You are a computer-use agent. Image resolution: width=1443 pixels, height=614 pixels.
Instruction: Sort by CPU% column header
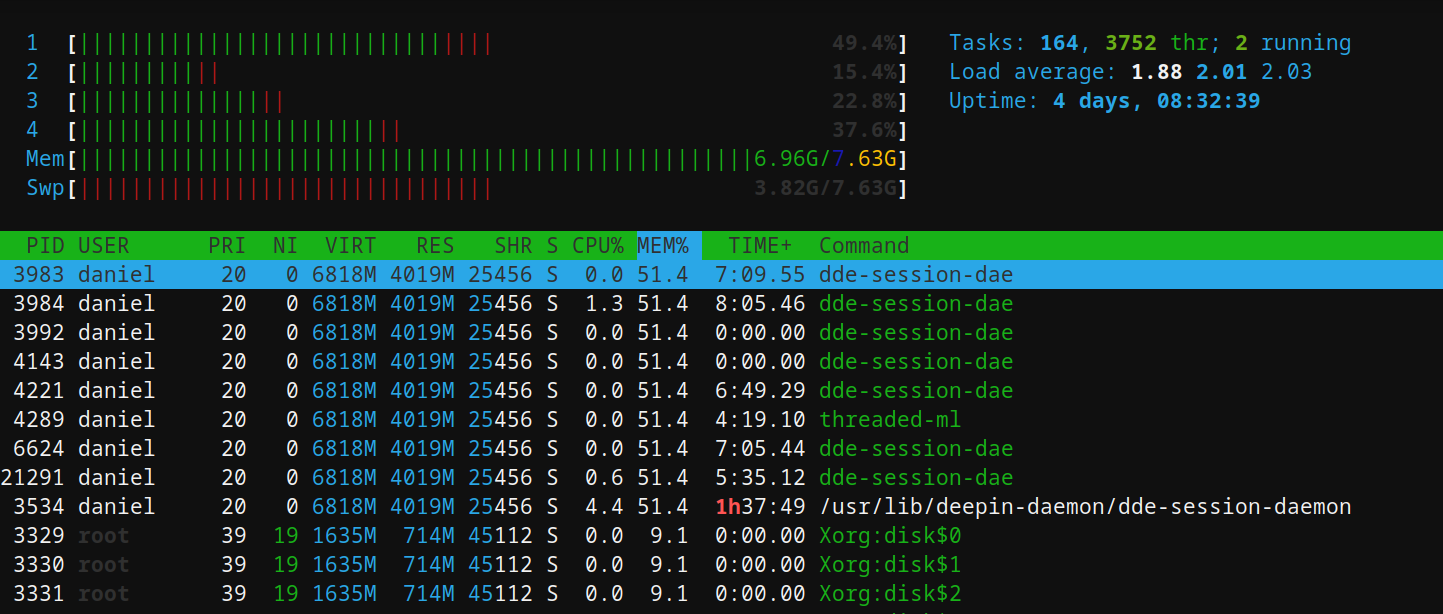[x=598, y=246]
